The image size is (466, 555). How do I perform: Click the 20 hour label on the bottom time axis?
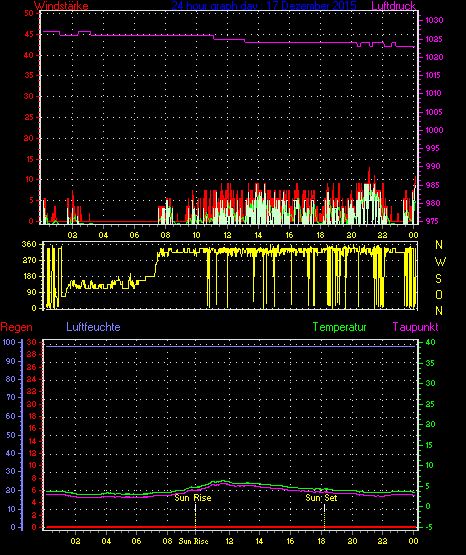[352, 541]
